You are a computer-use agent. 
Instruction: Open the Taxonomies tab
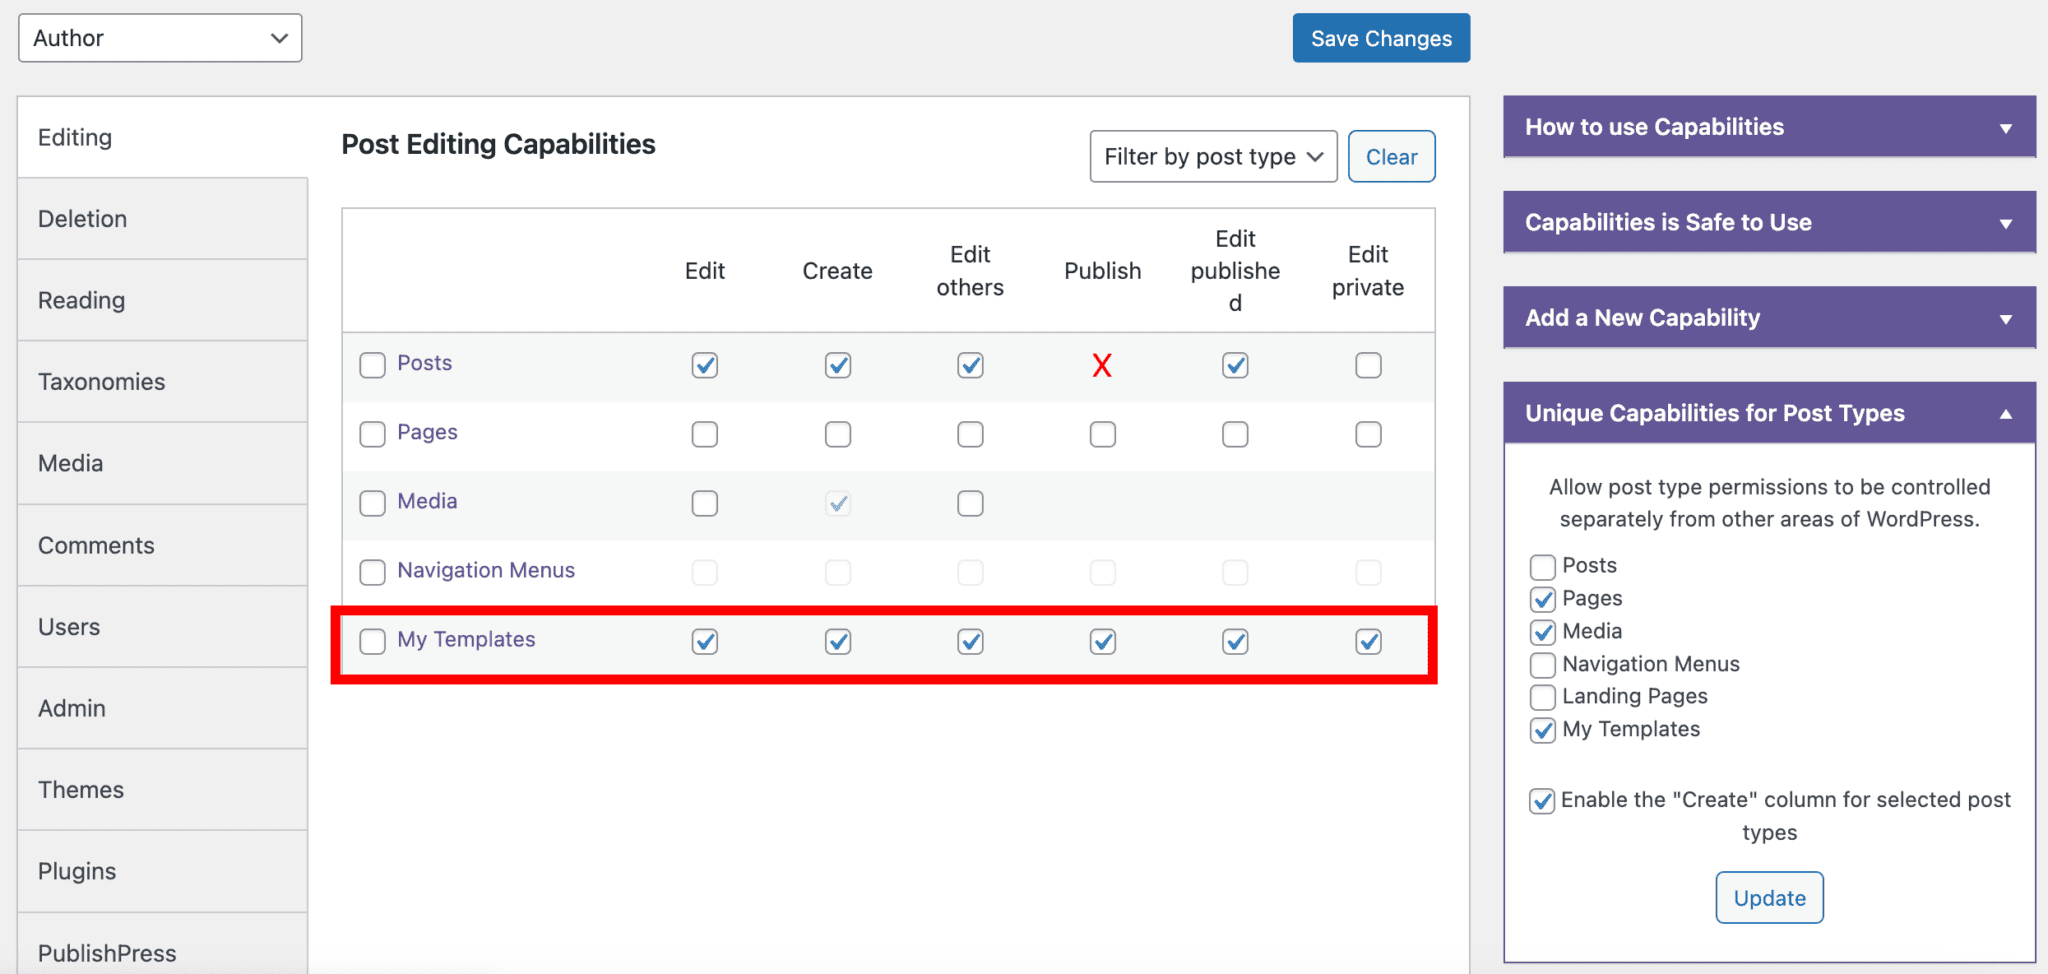(162, 382)
